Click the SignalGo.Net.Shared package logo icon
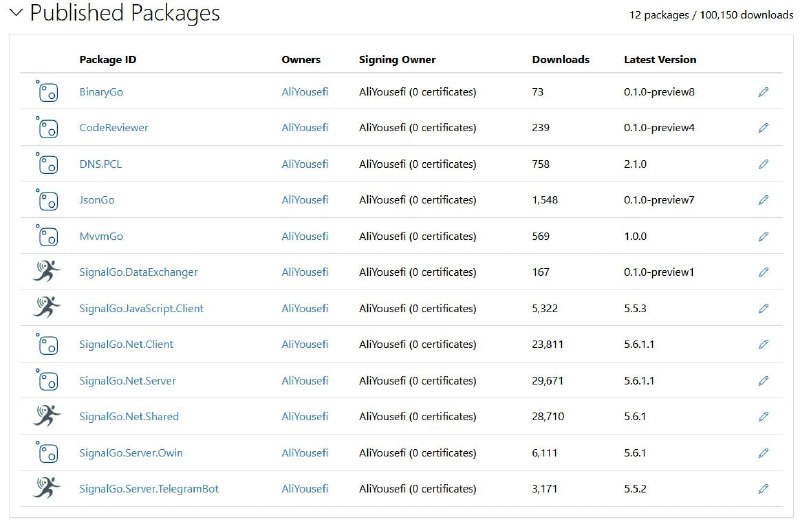The width and height of the screenshot is (800, 524). tap(46, 416)
